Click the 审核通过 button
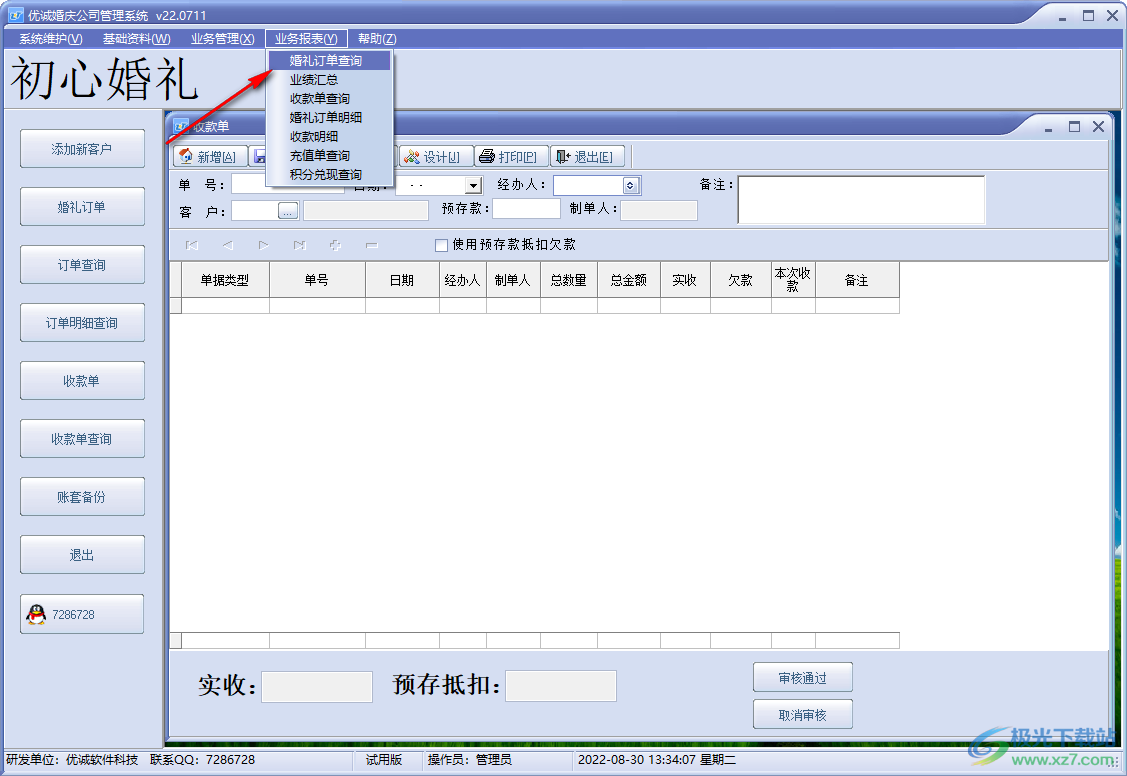 [803, 678]
